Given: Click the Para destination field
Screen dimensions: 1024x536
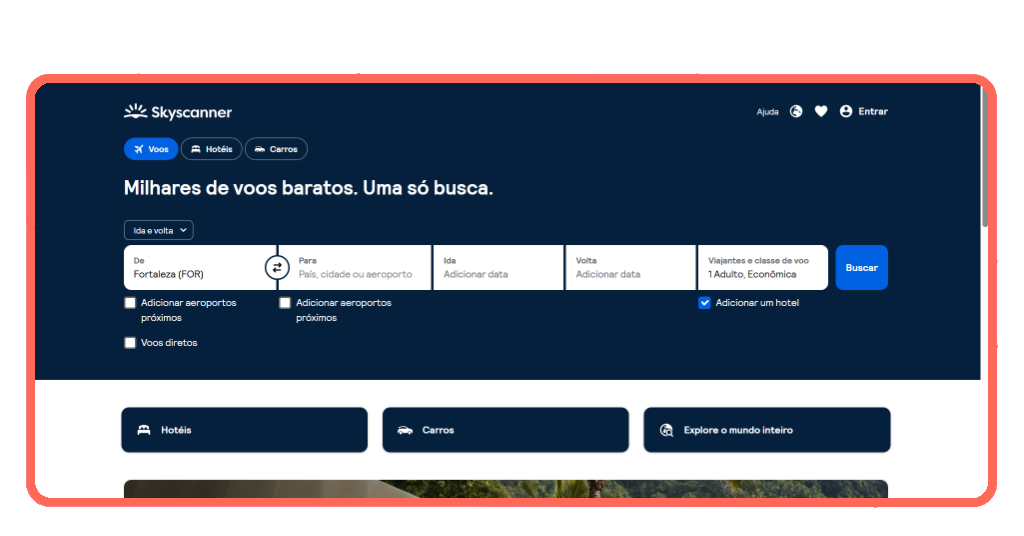Looking at the screenshot, I should (355, 267).
